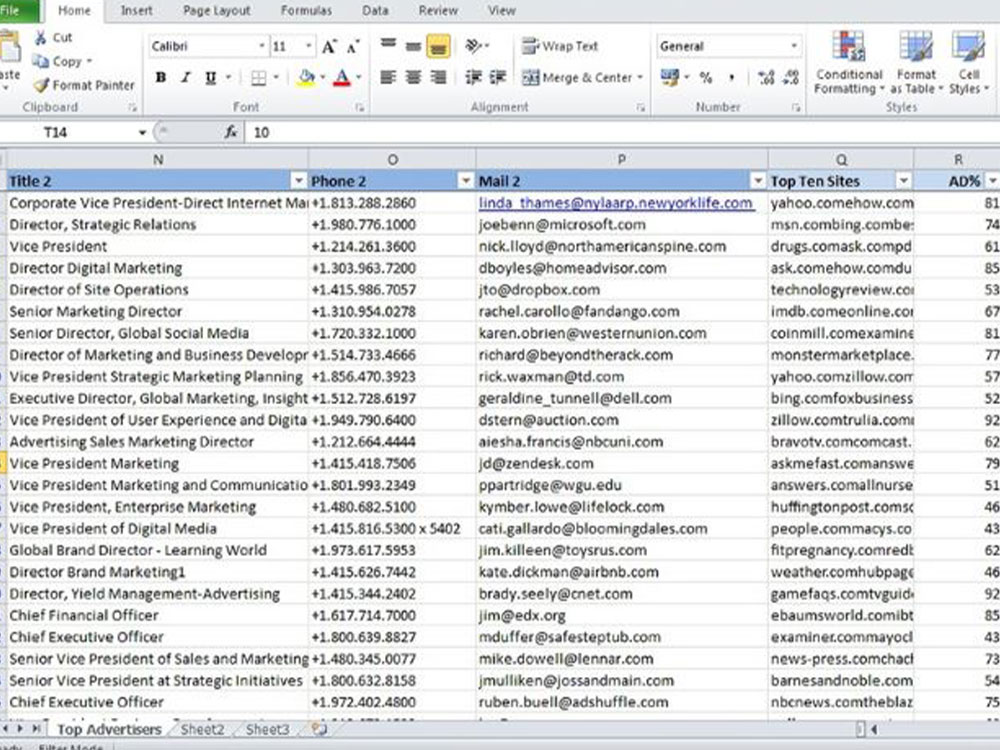Viewport: 1000px width, 750px height.
Task: Toggle Wrap Text
Action: 560,46
